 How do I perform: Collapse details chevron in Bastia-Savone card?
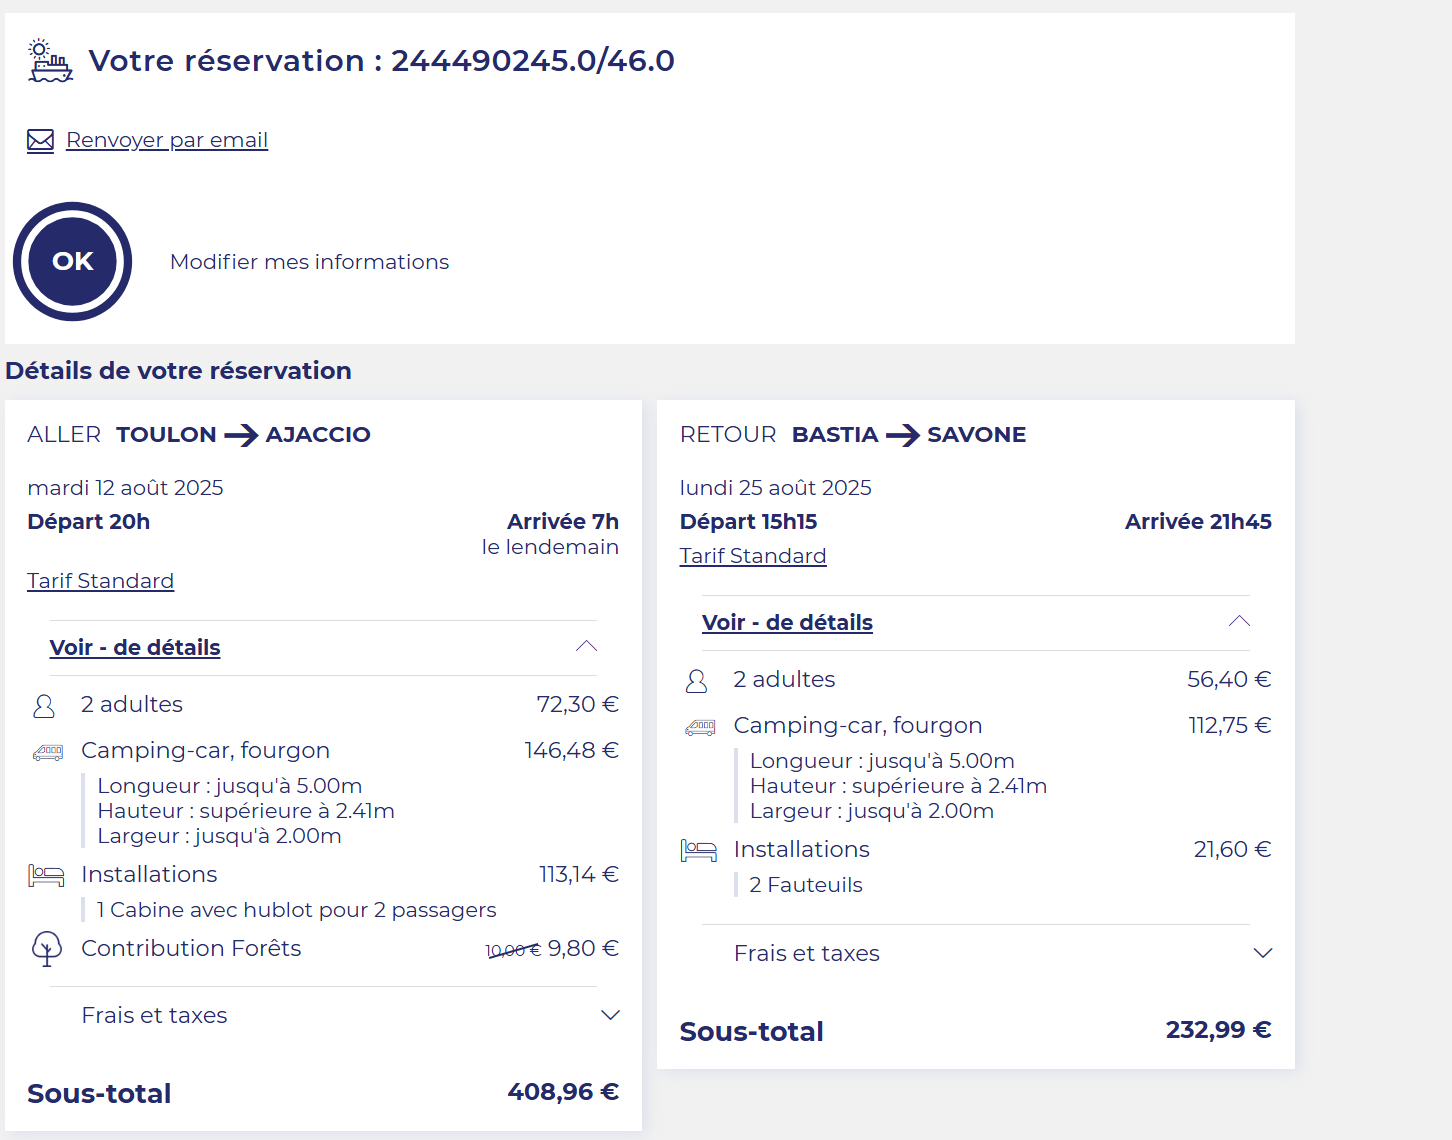coord(1239,621)
